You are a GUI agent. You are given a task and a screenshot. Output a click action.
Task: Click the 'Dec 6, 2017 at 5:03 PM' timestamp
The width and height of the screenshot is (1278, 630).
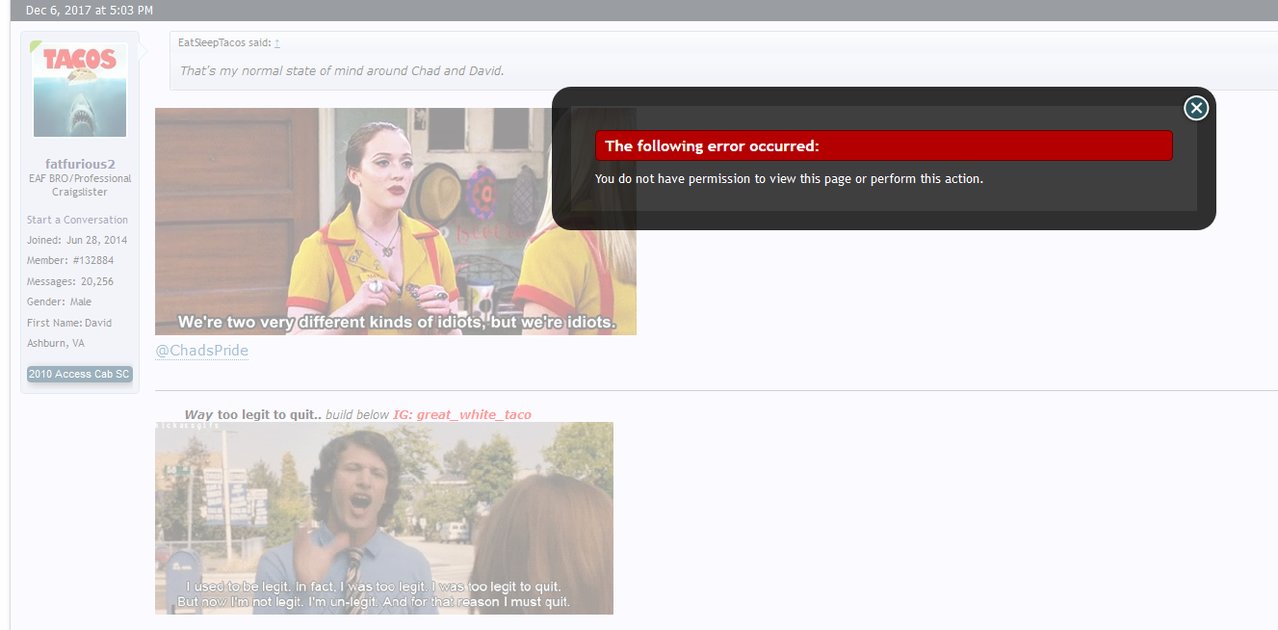click(89, 10)
